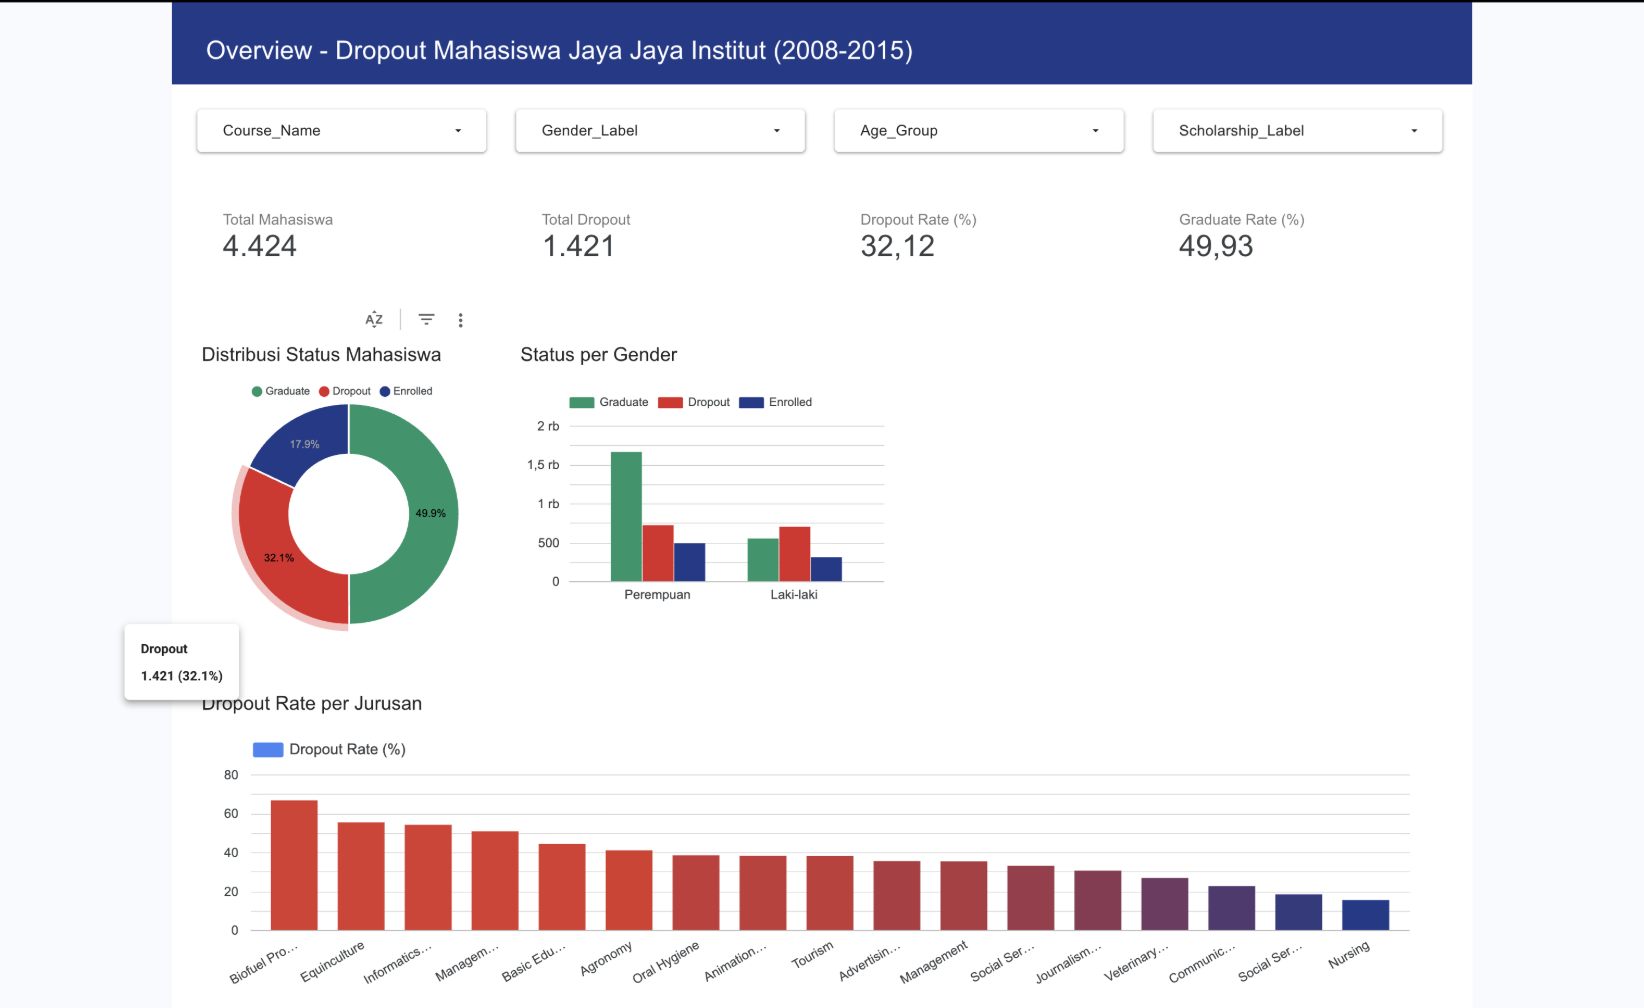Select the Dropout legend in Status per Gender
The image size is (1644, 1008).
[x=694, y=402]
